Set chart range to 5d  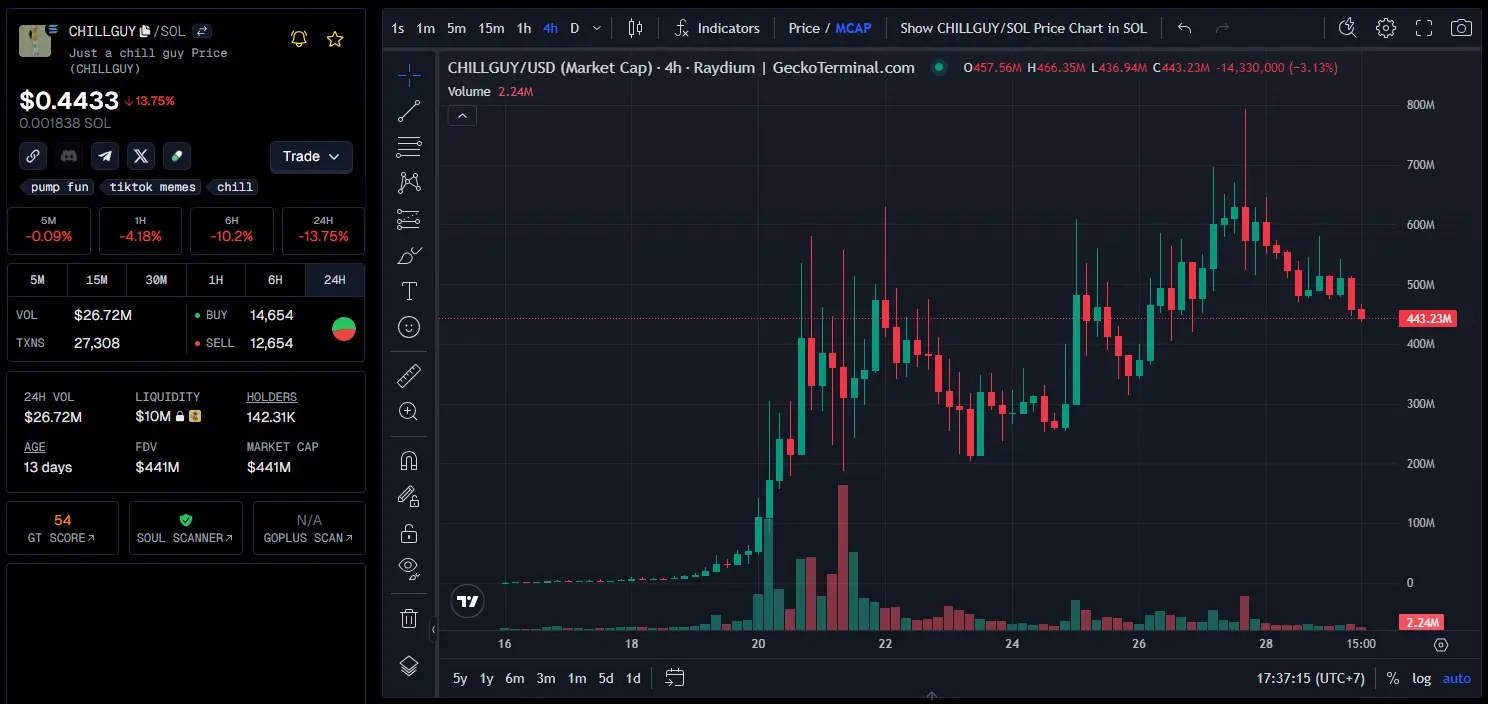606,678
